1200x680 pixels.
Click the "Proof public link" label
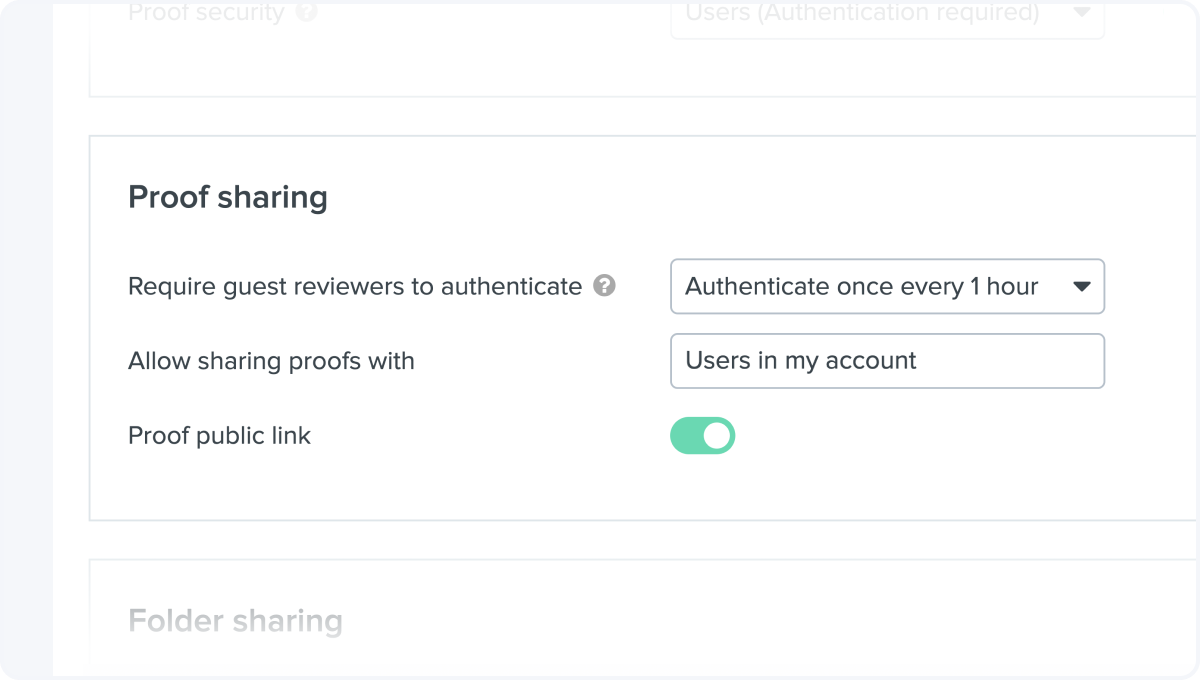(x=219, y=436)
